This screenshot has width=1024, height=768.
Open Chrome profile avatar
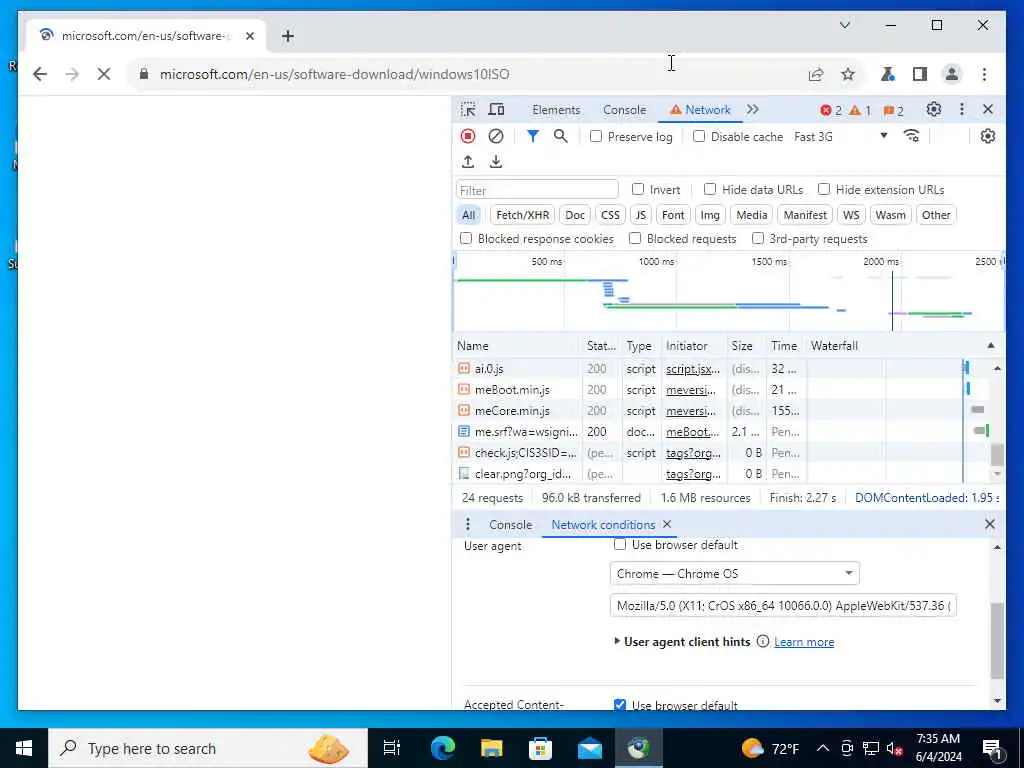[952, 74]
